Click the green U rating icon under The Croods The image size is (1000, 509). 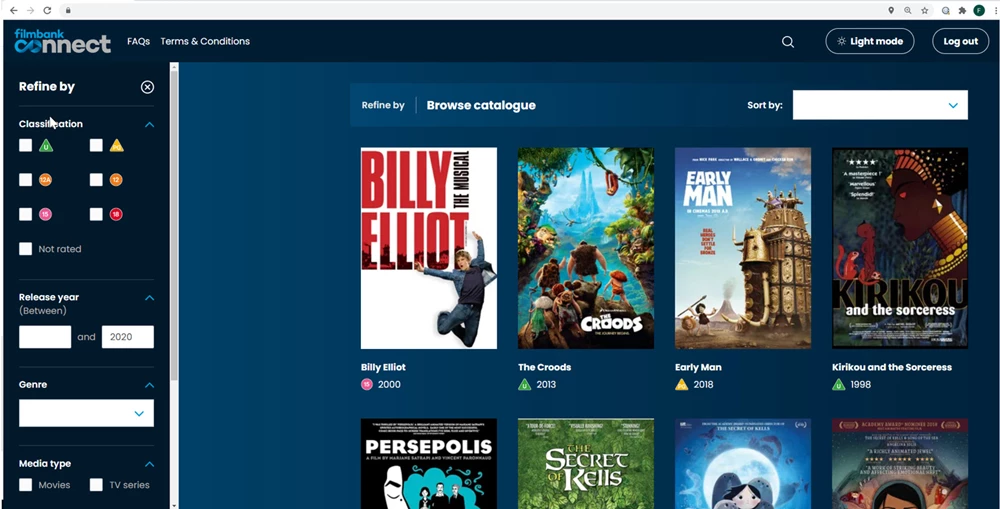tap(524, 385)
